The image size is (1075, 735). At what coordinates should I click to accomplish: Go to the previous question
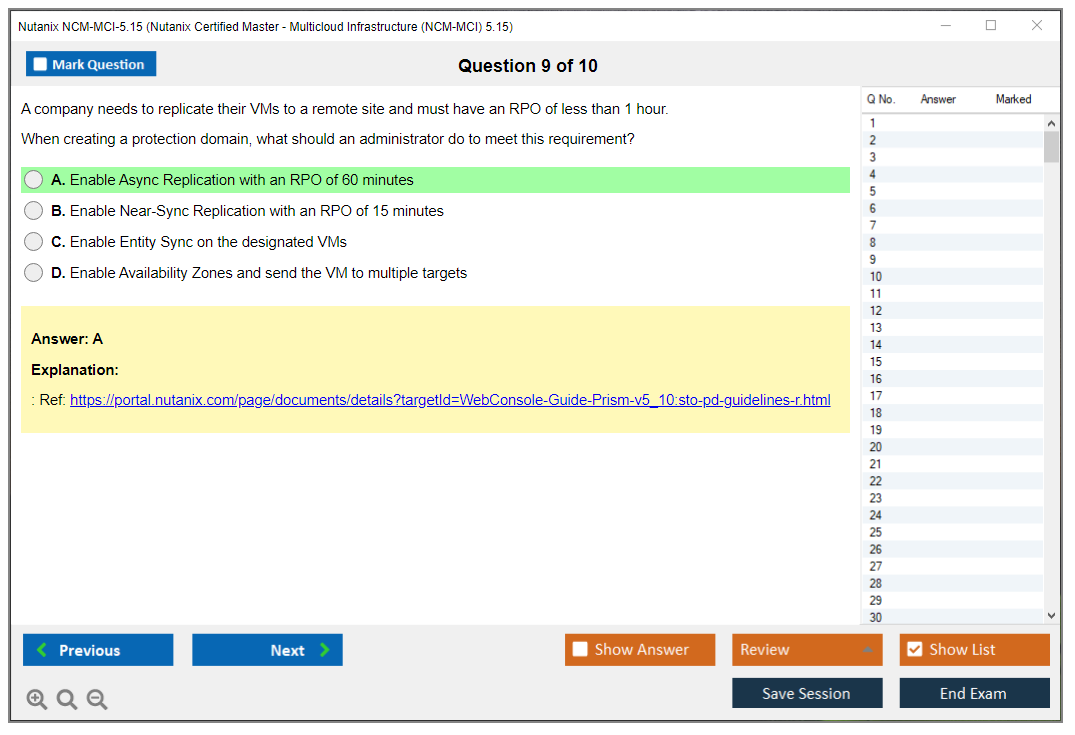pos(98,650)
